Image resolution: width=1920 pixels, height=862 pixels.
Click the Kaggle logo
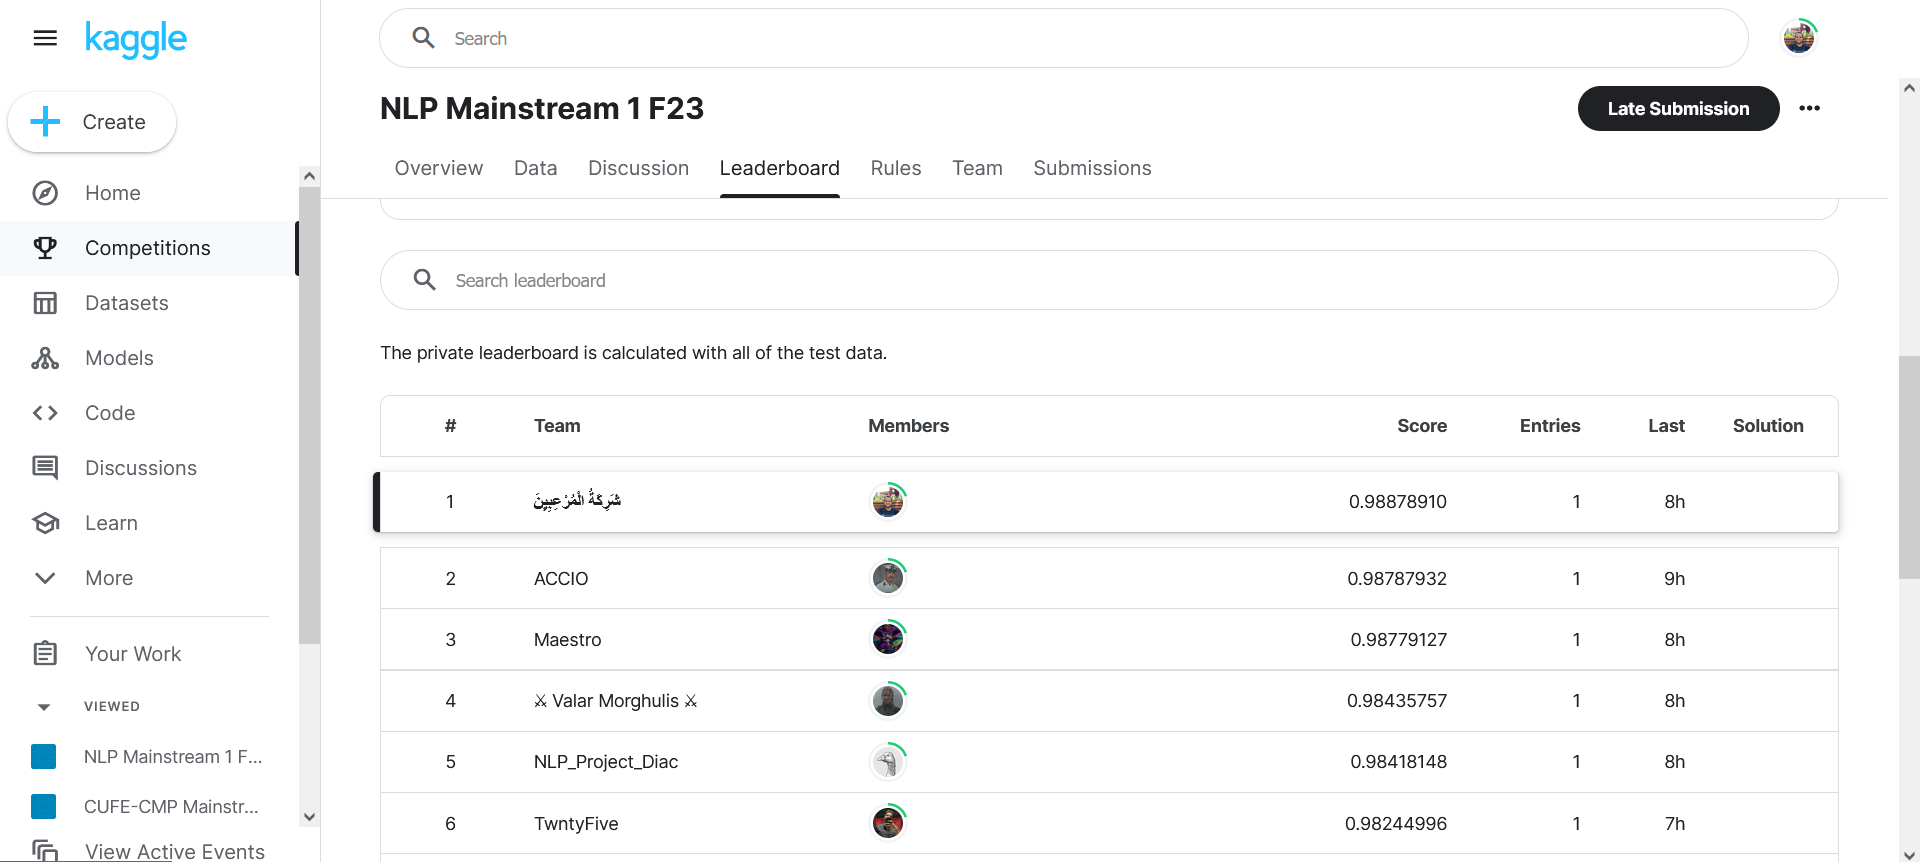tap(136, 39)
